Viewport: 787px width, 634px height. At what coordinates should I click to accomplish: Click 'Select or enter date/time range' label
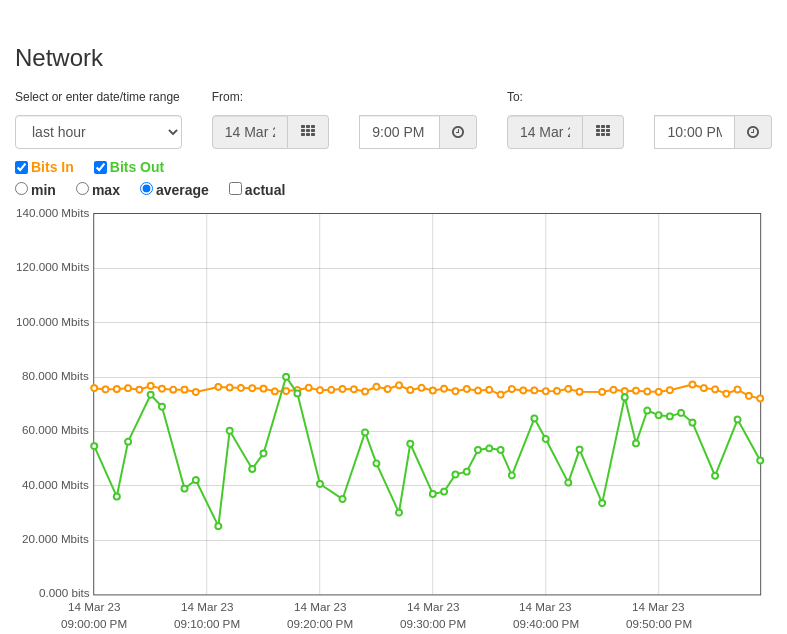coord(97,97)
